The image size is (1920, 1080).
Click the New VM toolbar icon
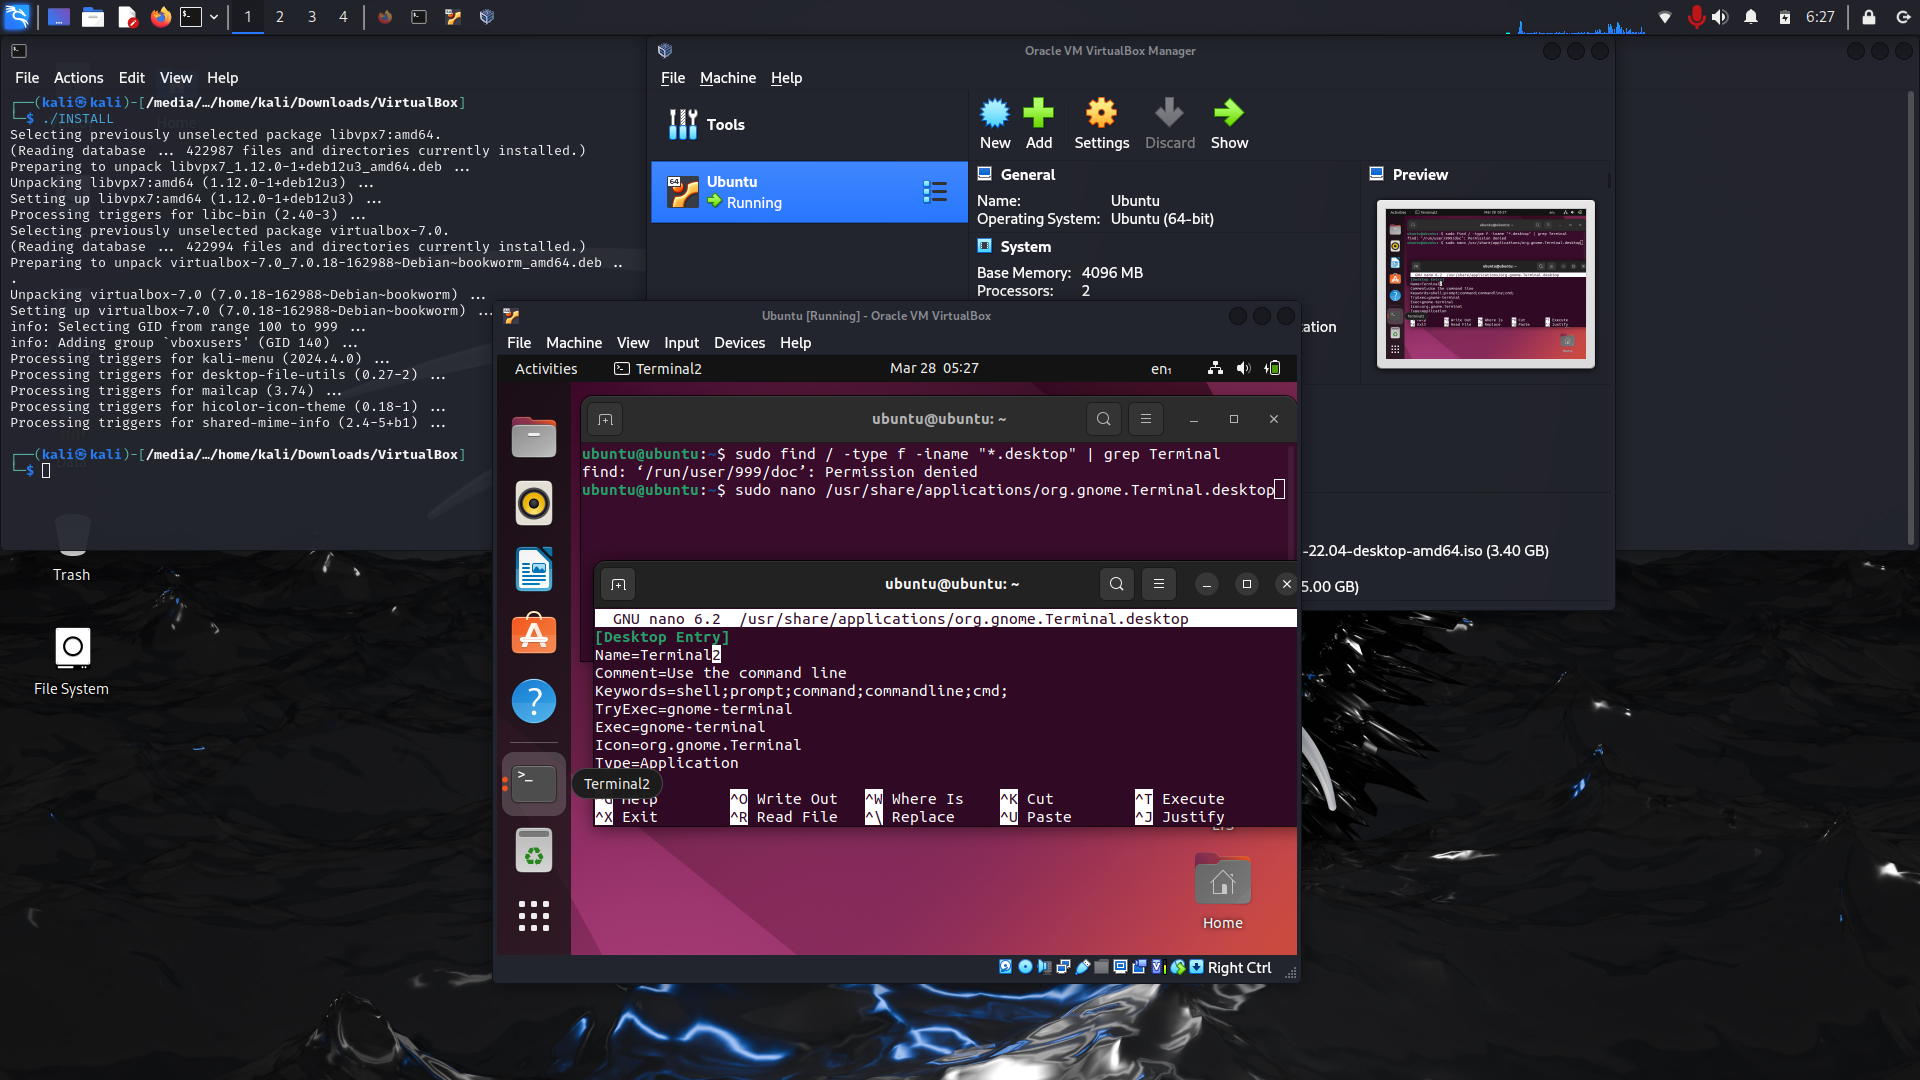click(994, 114)
